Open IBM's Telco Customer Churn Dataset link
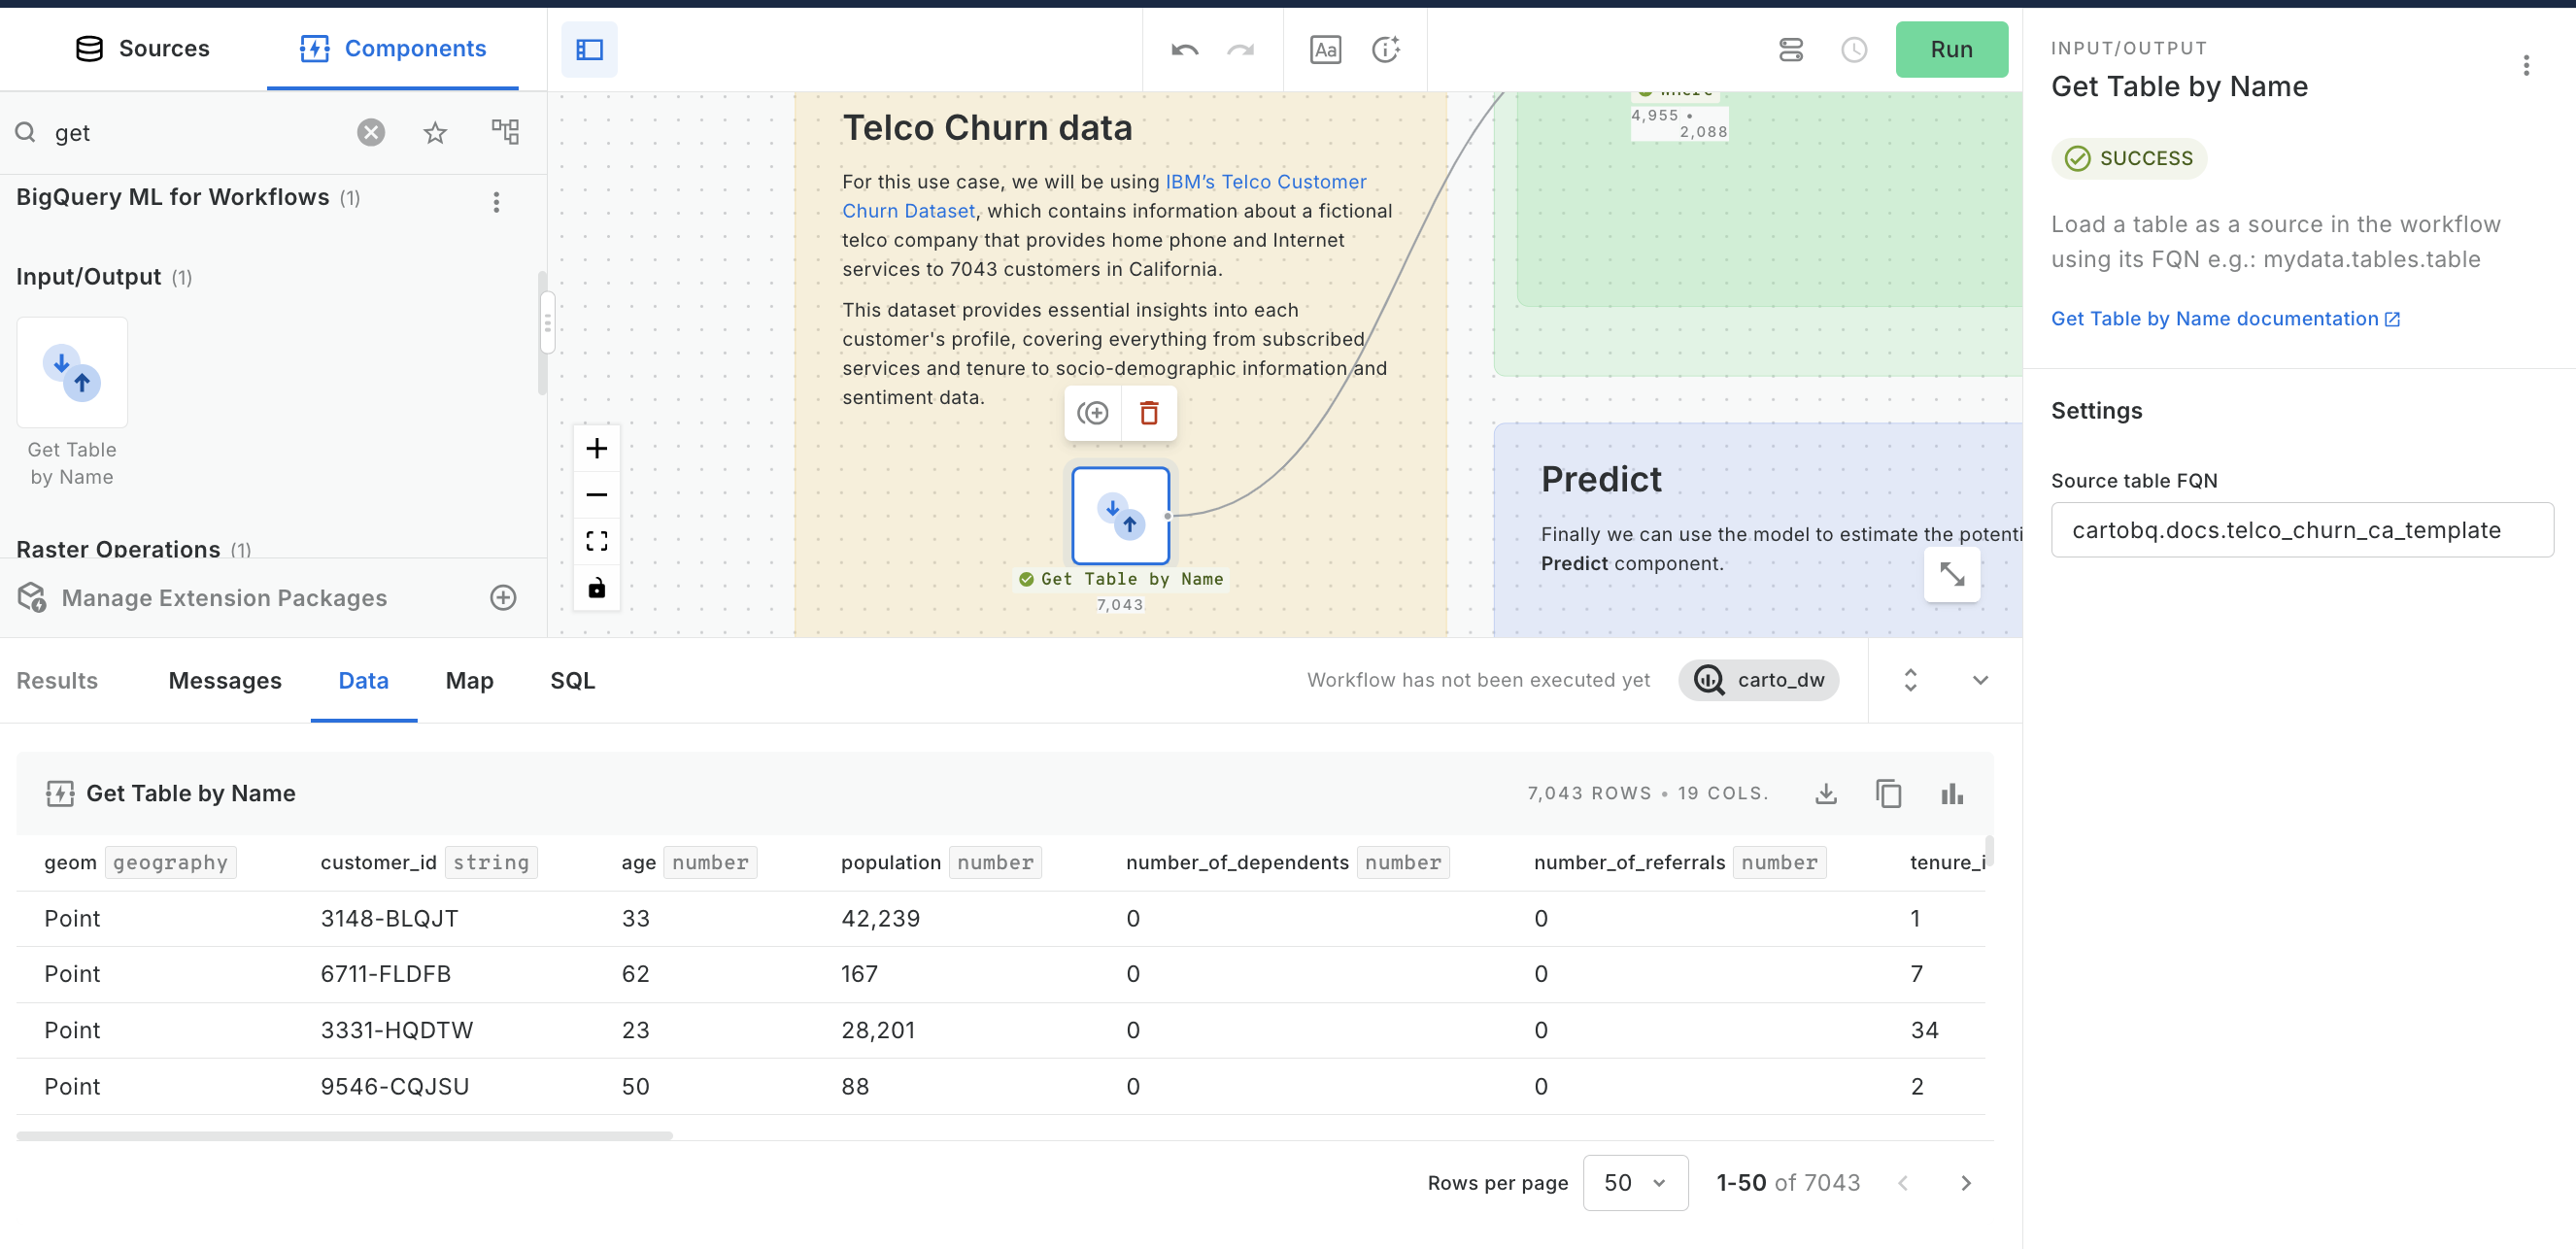 point(1104,196)
